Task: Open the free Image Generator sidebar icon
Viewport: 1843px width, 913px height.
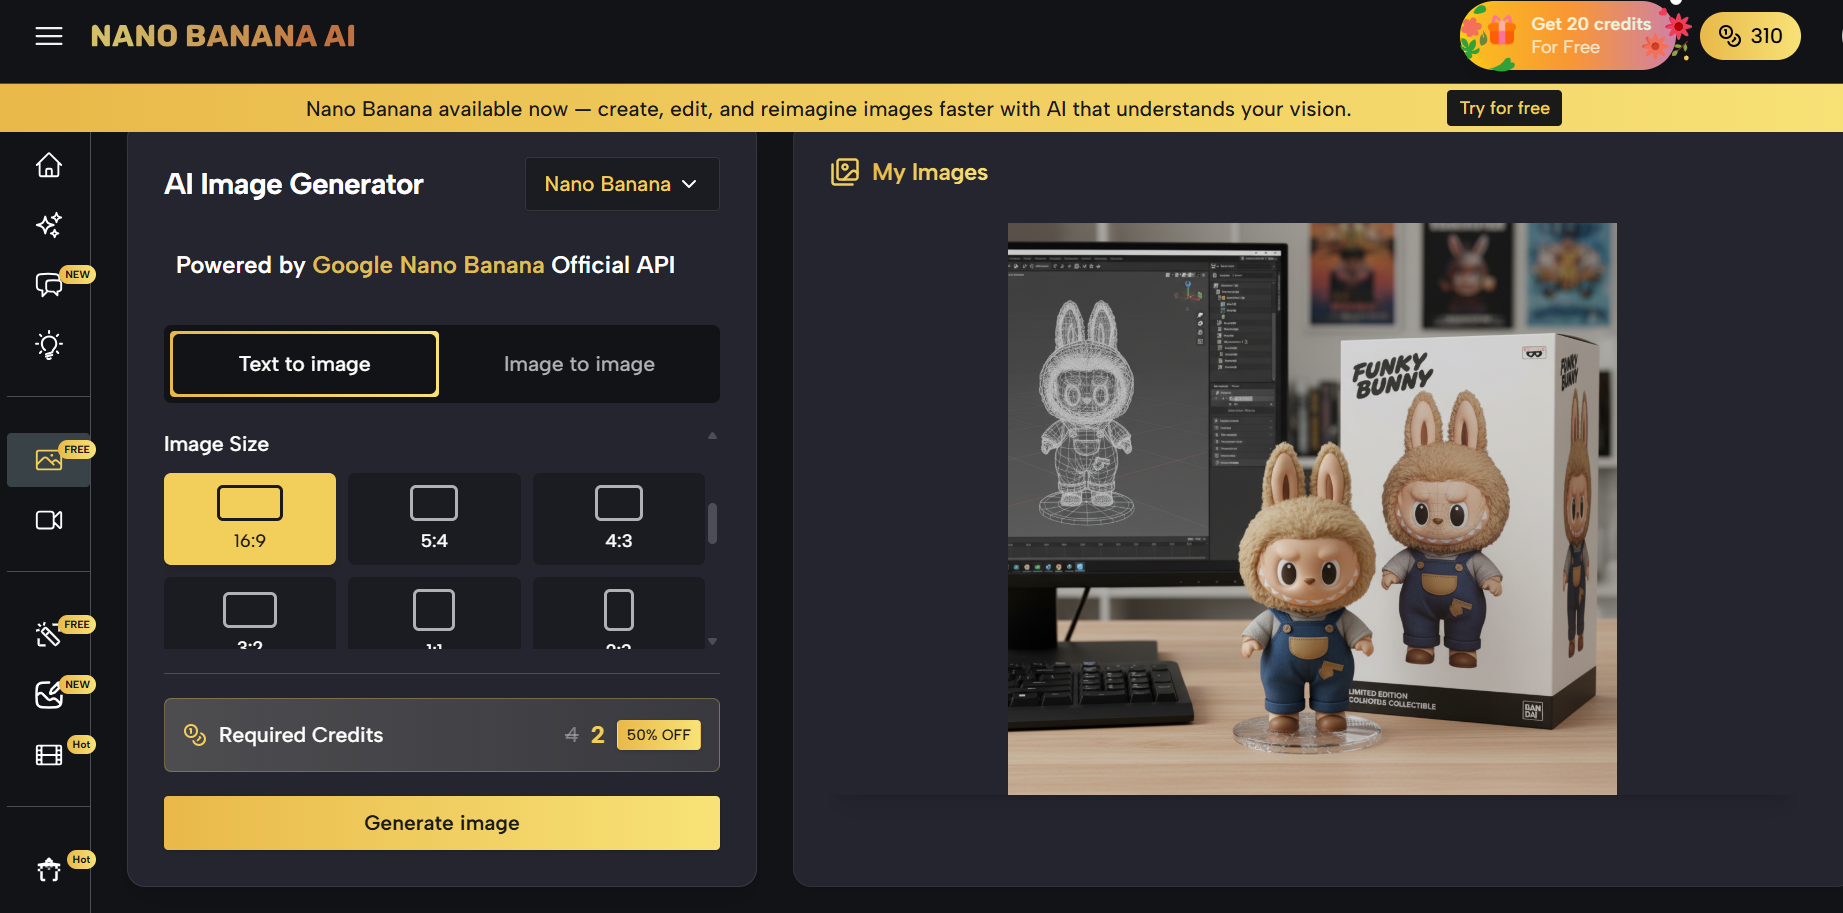Action: pos(48,460)
